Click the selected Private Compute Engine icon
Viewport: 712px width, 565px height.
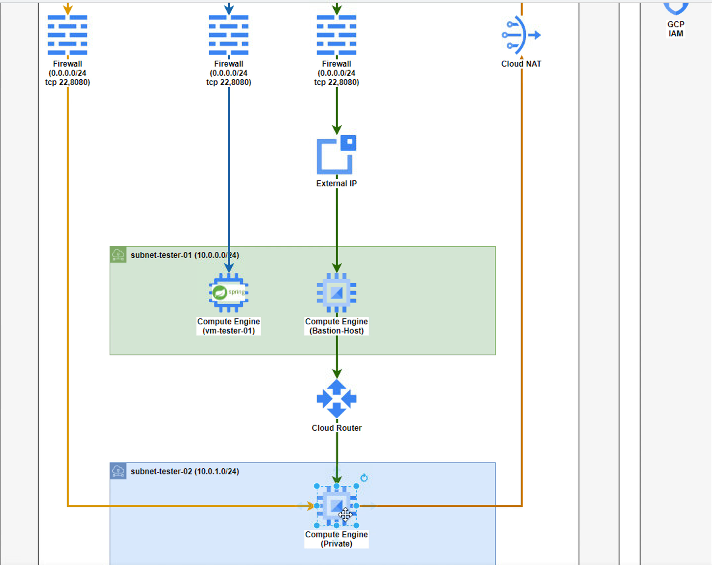click(336, 506)
